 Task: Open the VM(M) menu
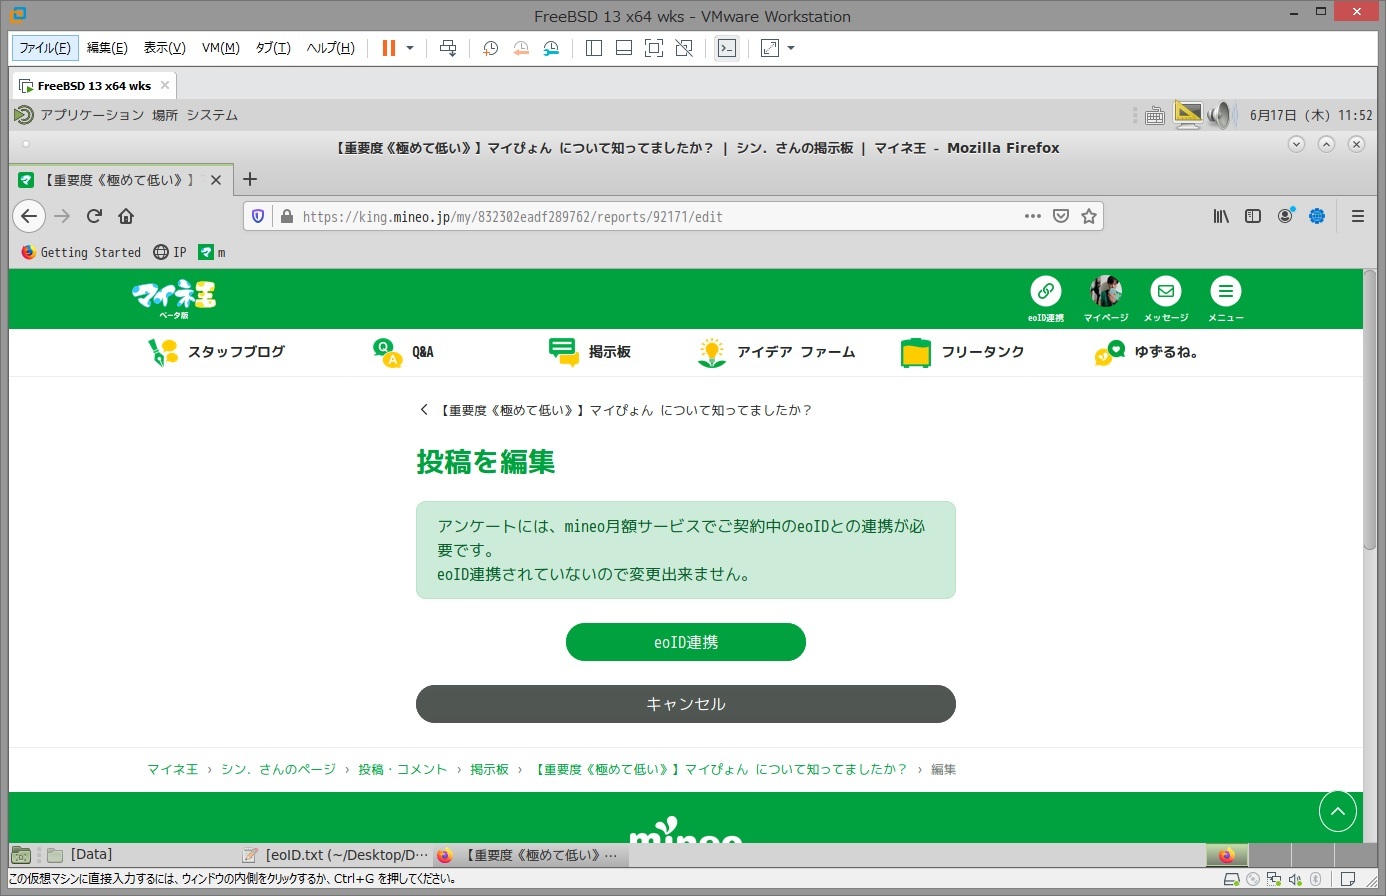(220, 48)
